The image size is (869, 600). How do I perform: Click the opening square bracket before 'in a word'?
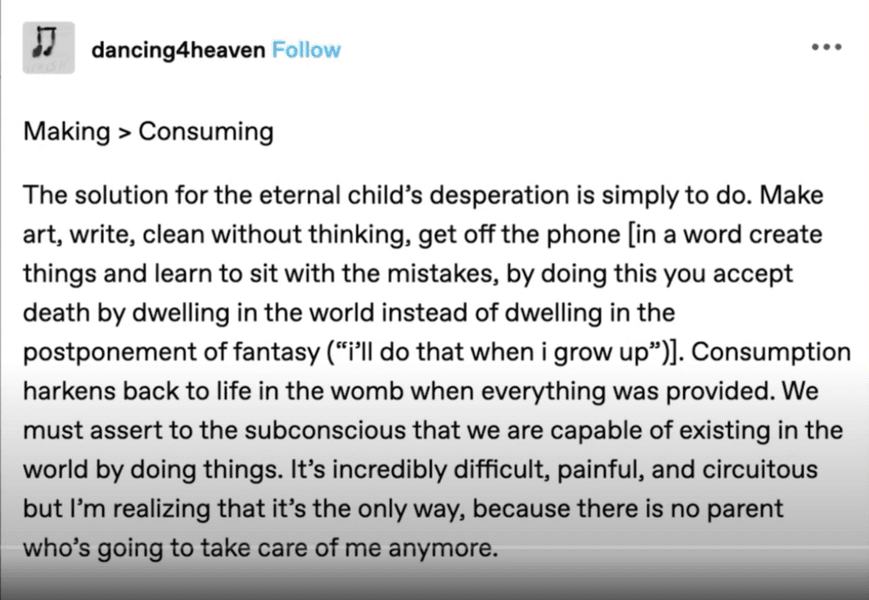pos(631,235)
